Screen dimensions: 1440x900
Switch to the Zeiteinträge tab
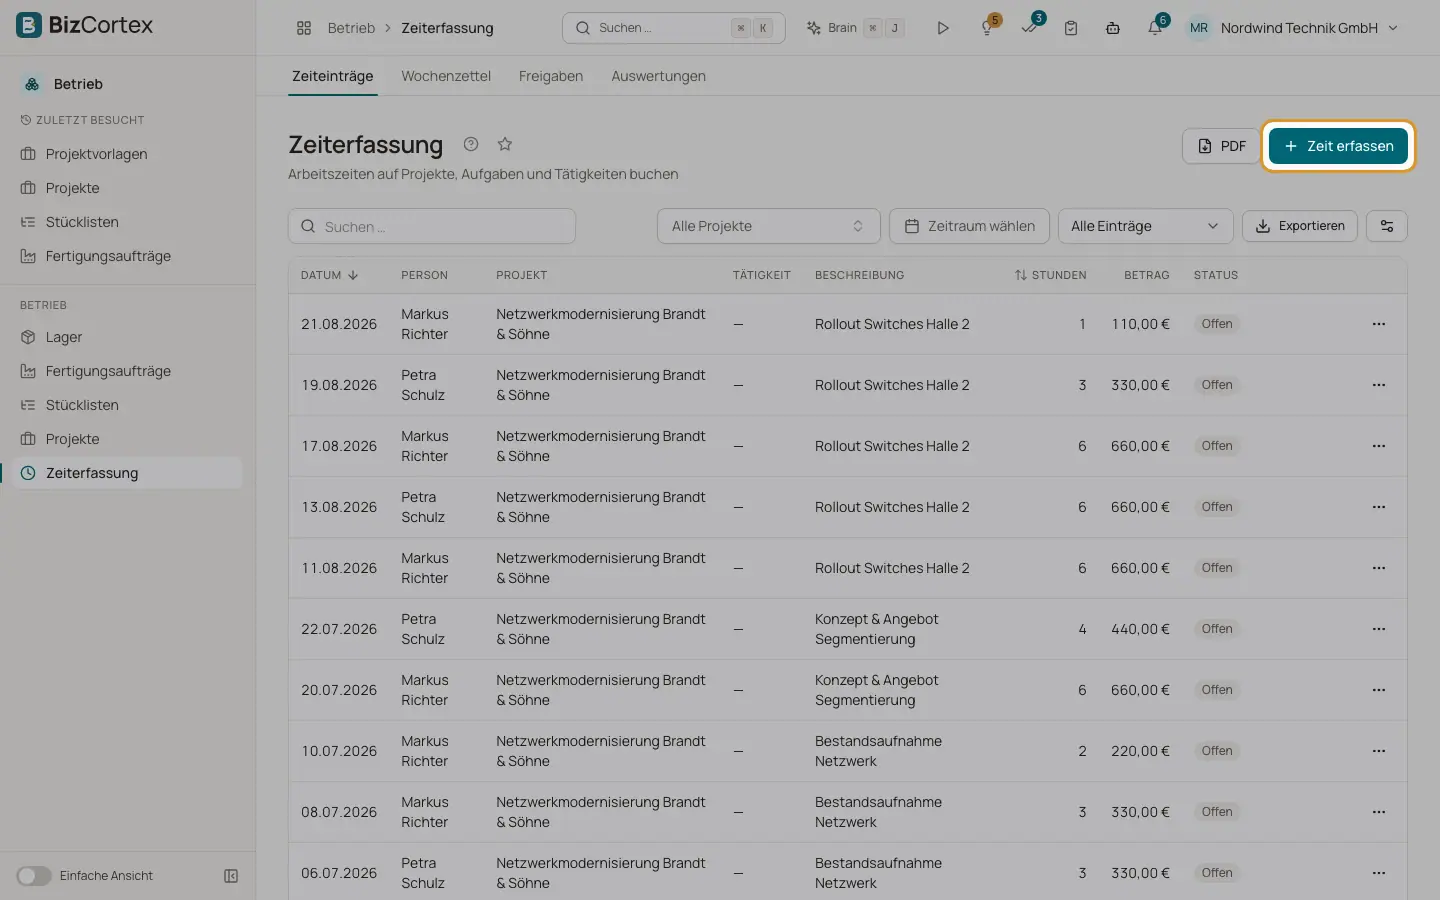tap(333, 76)
